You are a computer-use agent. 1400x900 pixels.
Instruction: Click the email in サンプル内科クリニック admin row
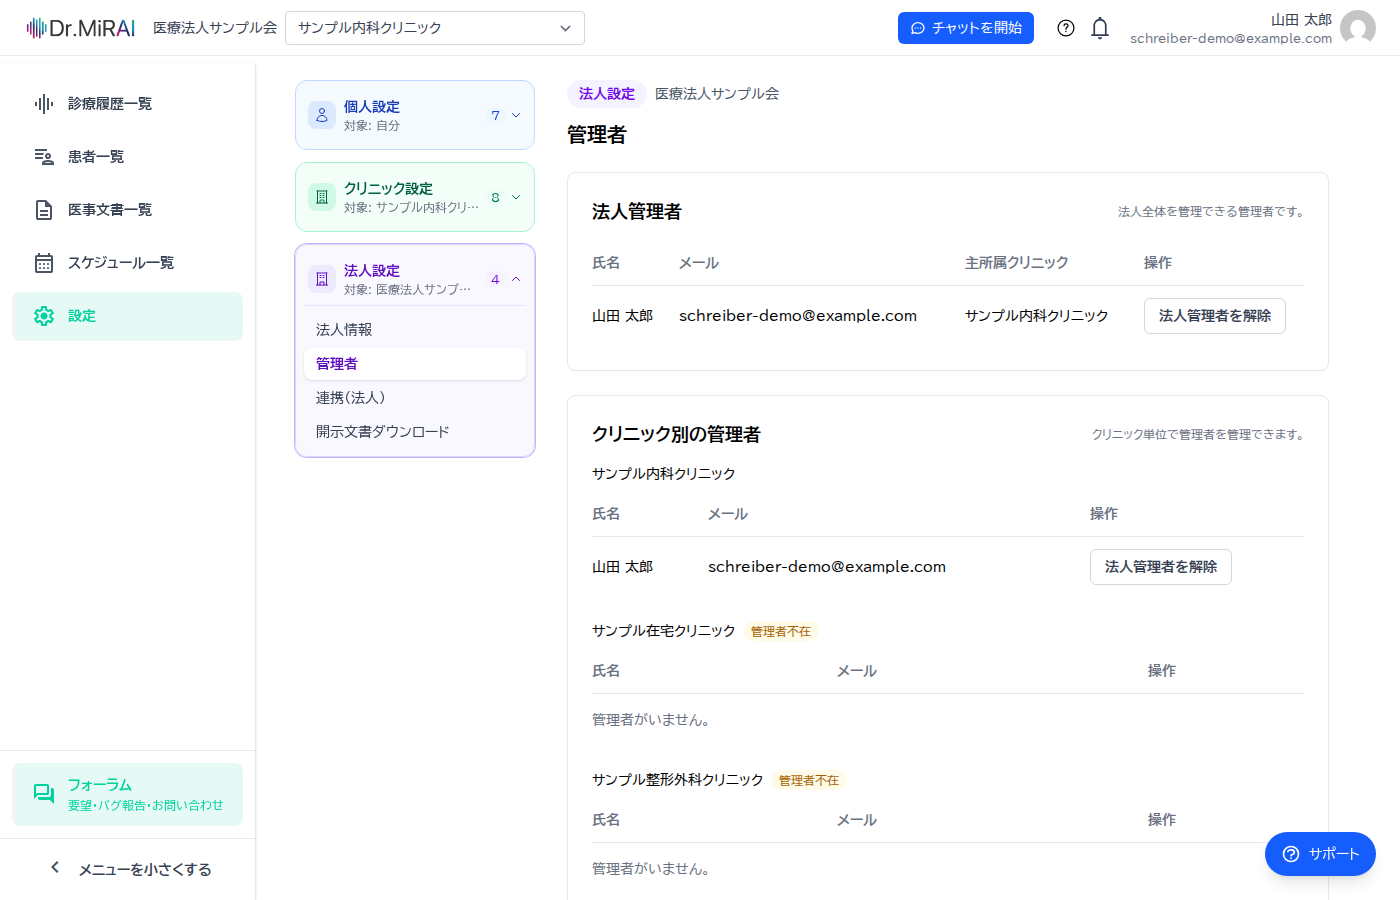click(827, 567)
